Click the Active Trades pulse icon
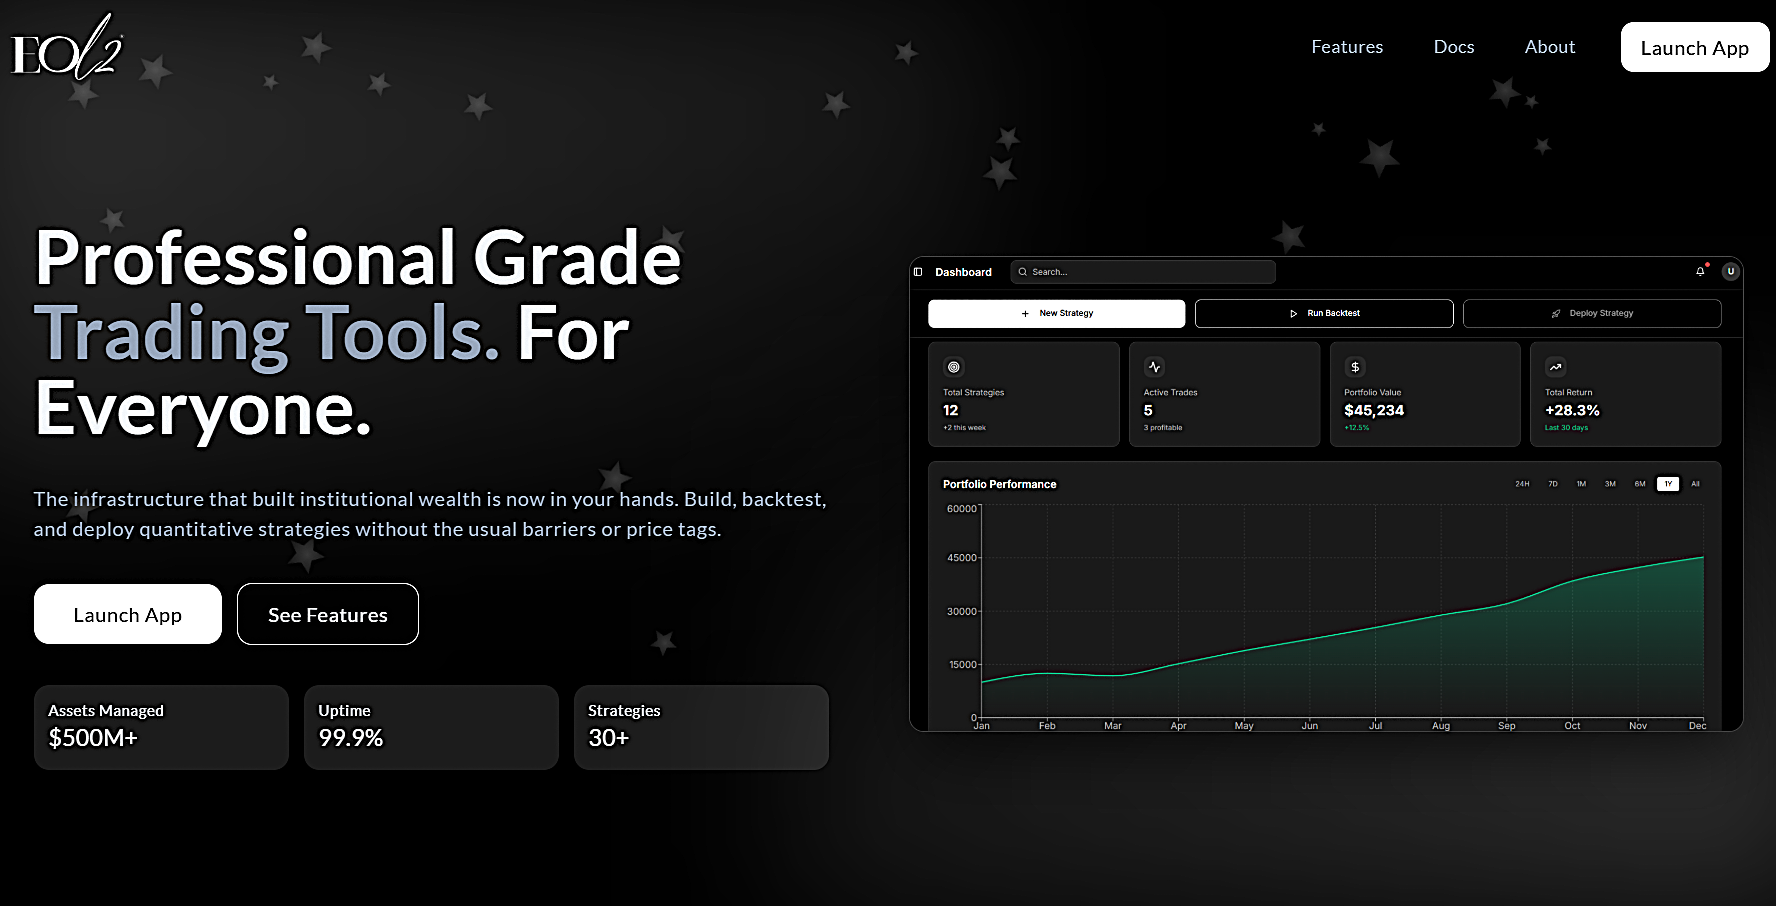The image size is (1776, 906). point(1154,367)
